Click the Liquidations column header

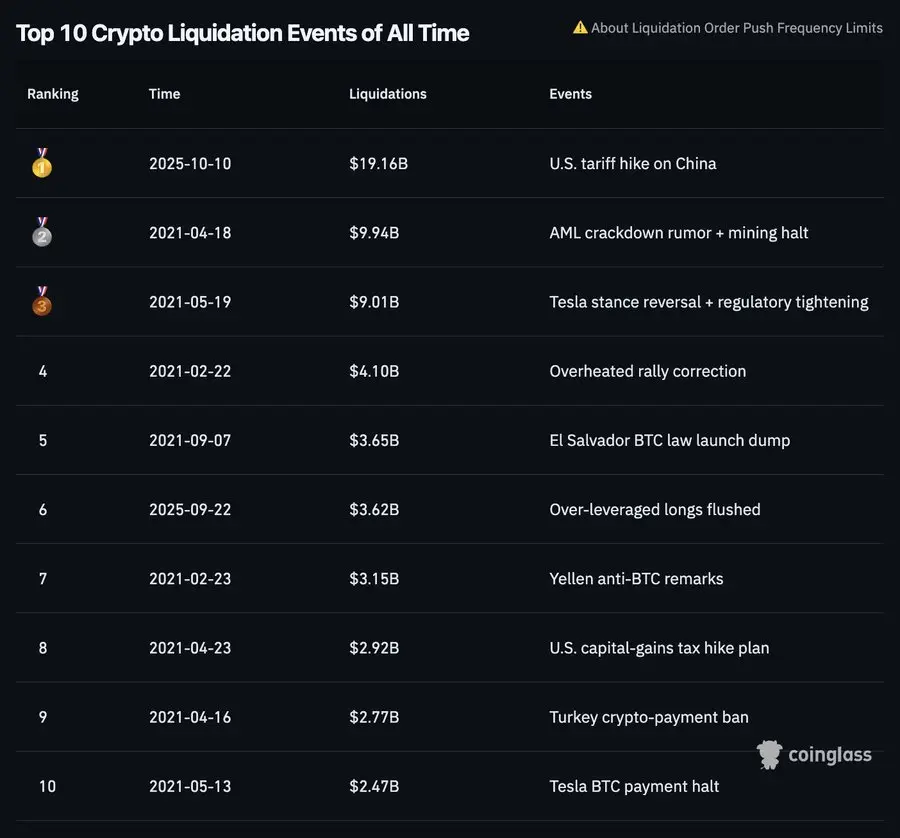click(x=388, y=94)
